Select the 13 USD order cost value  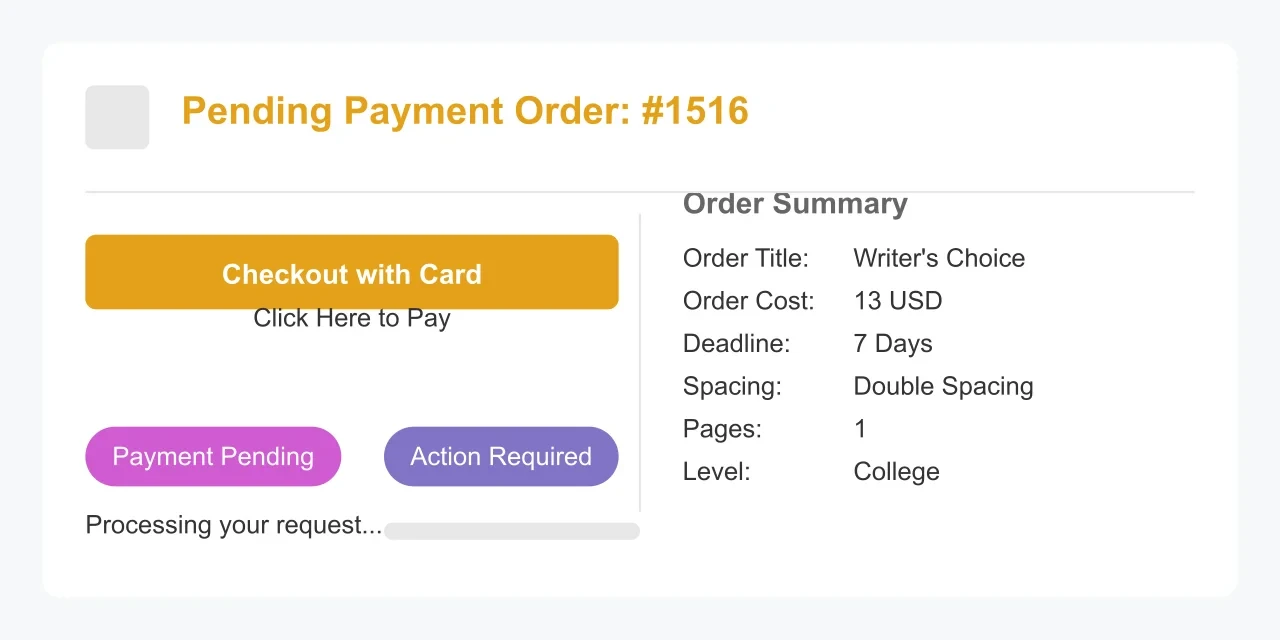click(x=897, y=300)
